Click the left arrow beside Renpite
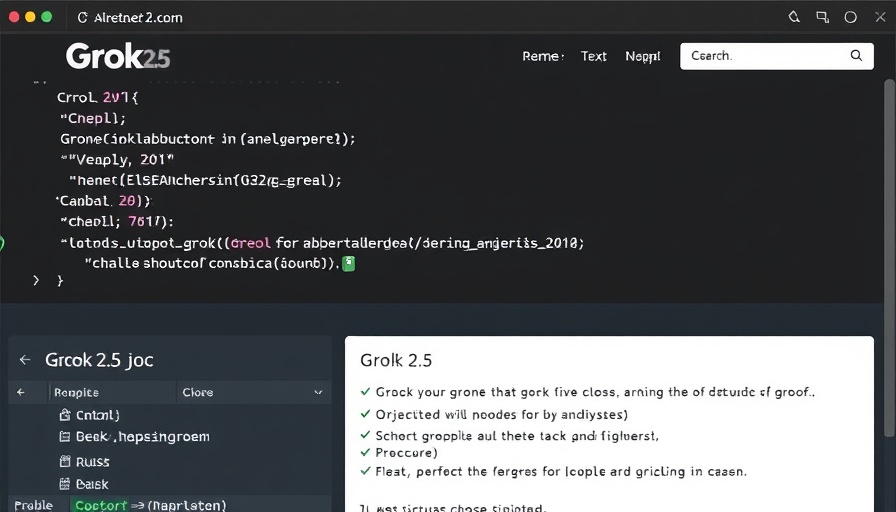Screen dimensions: 896x512 21,393
